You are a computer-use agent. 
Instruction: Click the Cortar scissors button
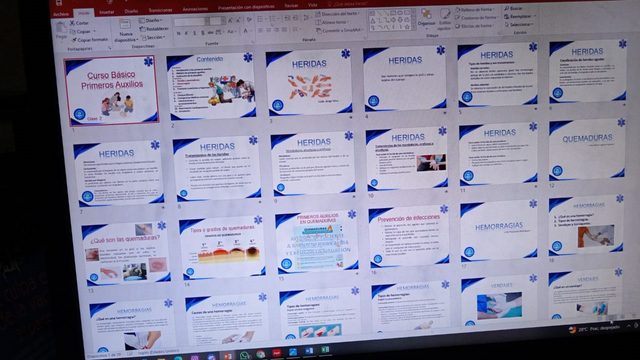pyautogui.click(x=79, y=23)
